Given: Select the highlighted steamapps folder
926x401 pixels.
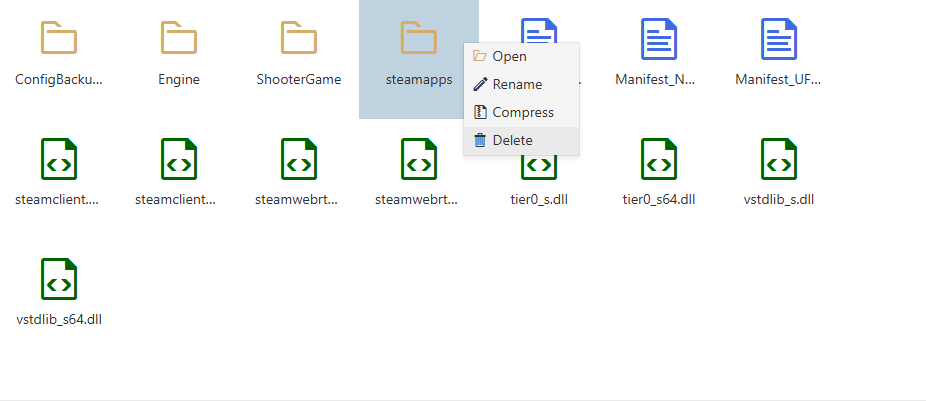Looking at the screenshot, I should (x=418, y=39).
